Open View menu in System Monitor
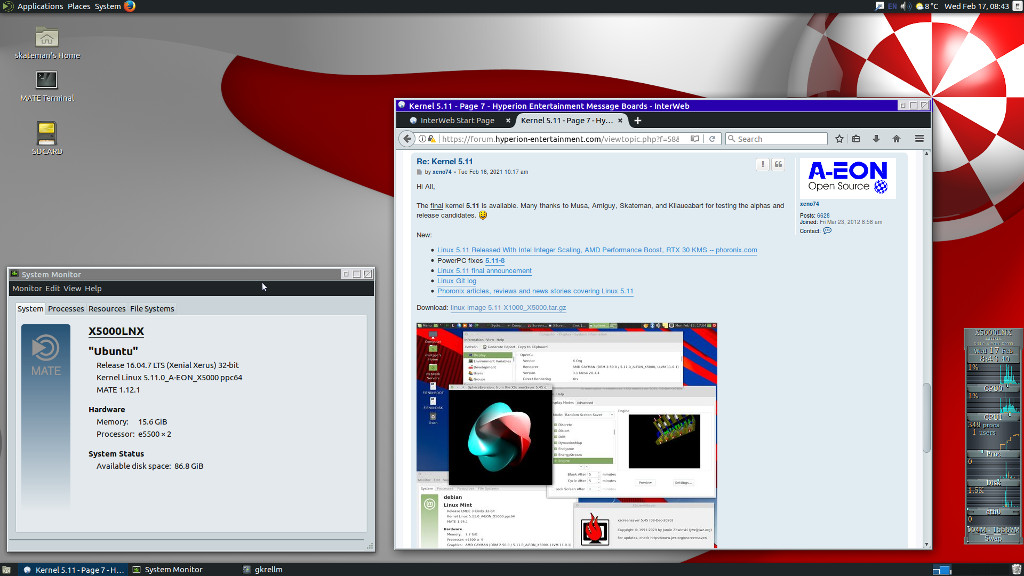 point(72,288)
